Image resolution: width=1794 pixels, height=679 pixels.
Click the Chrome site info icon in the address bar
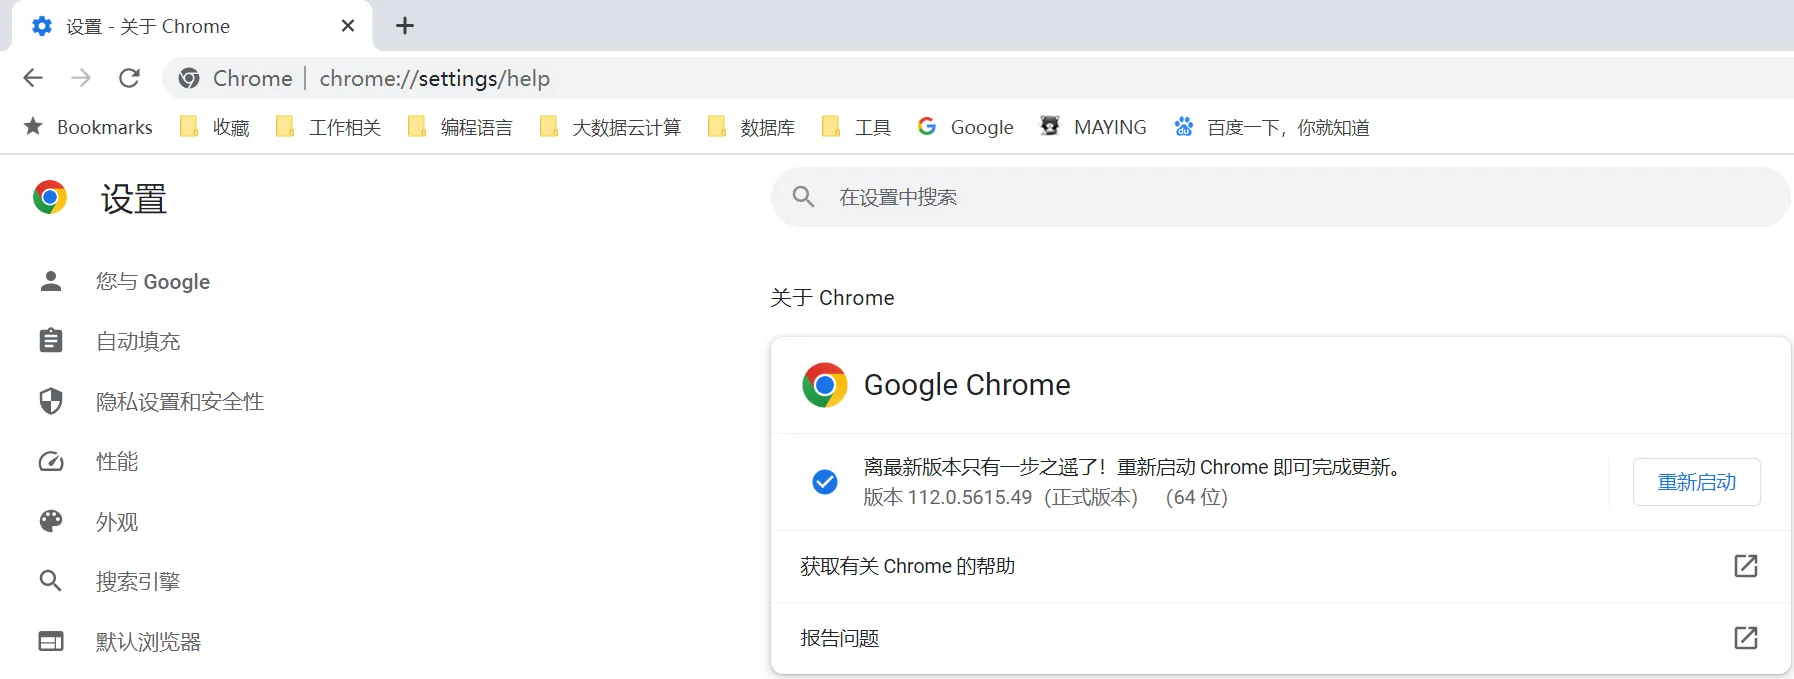coord(189,78)
